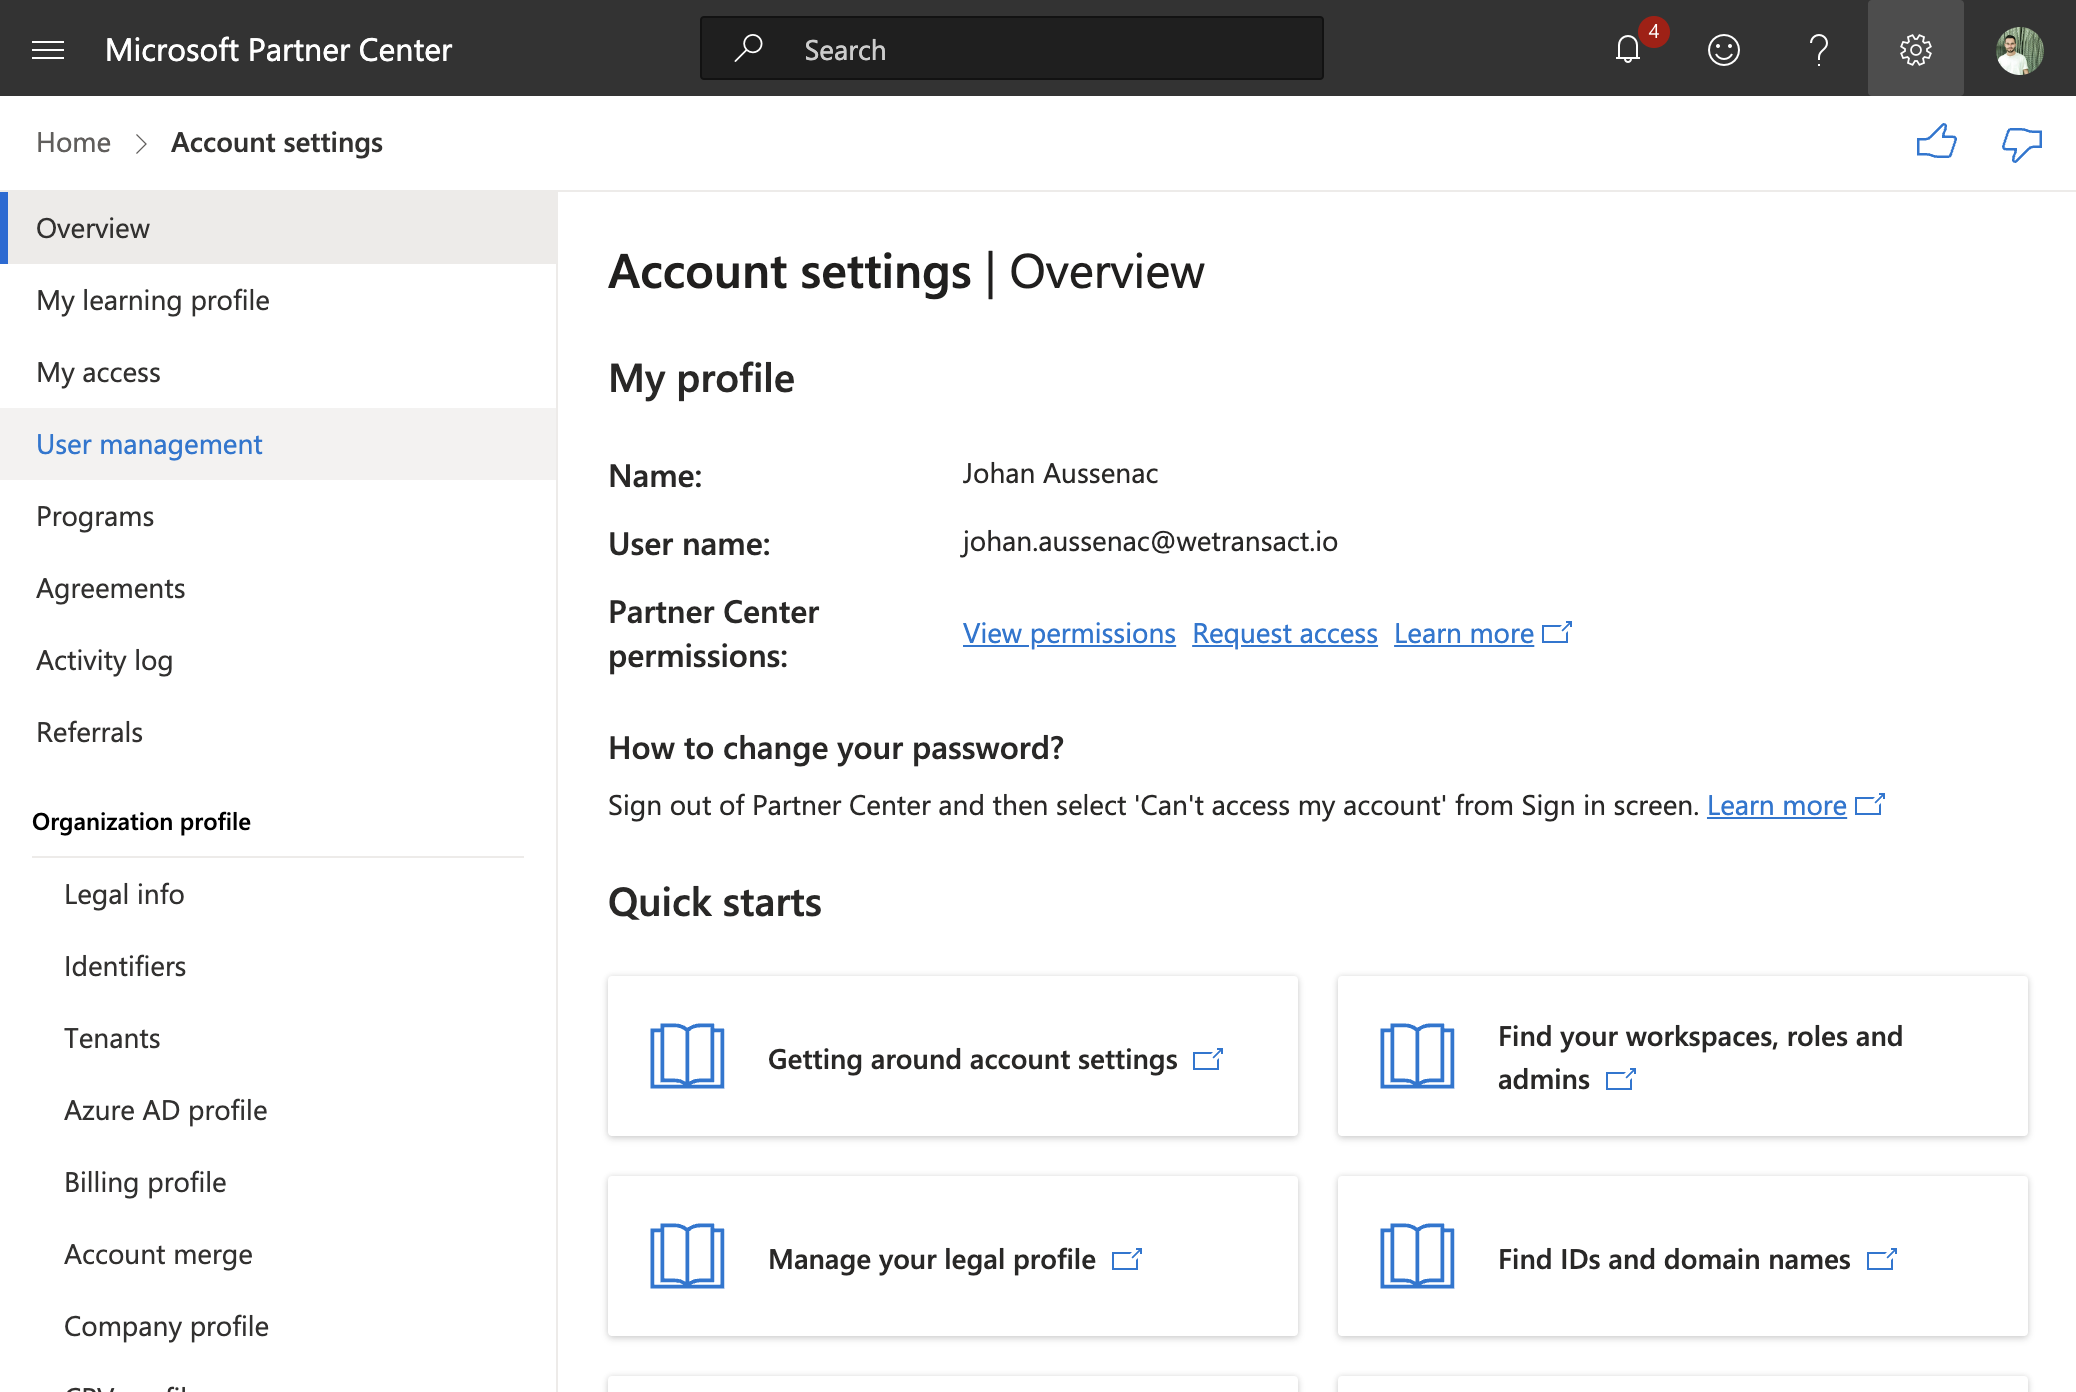Image resolution: width=2076 pixels, height=1392 pixels.
Task: Open the hamburger navigation menu
Action: pos(48,49)
